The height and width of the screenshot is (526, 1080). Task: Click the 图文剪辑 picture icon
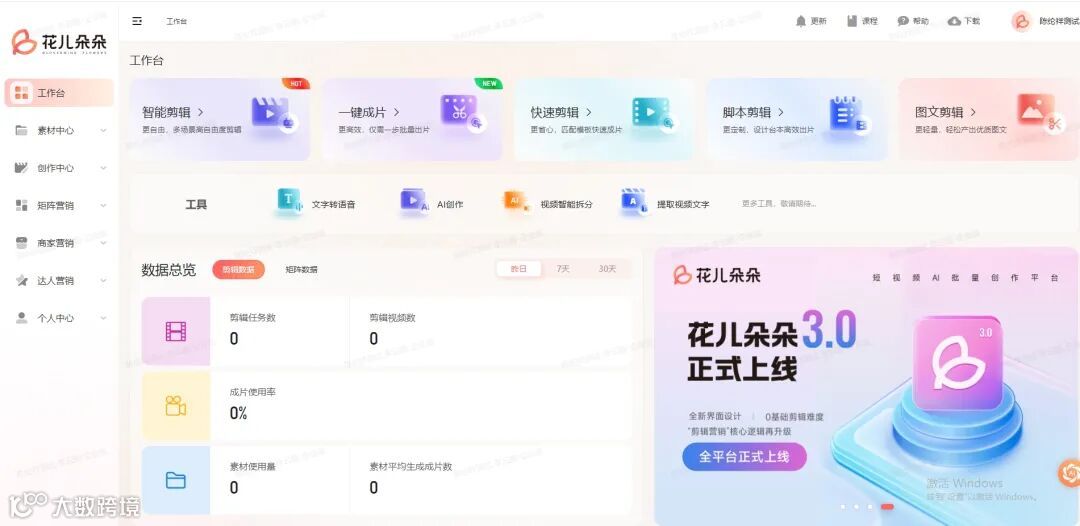(x=1041, y=114)
